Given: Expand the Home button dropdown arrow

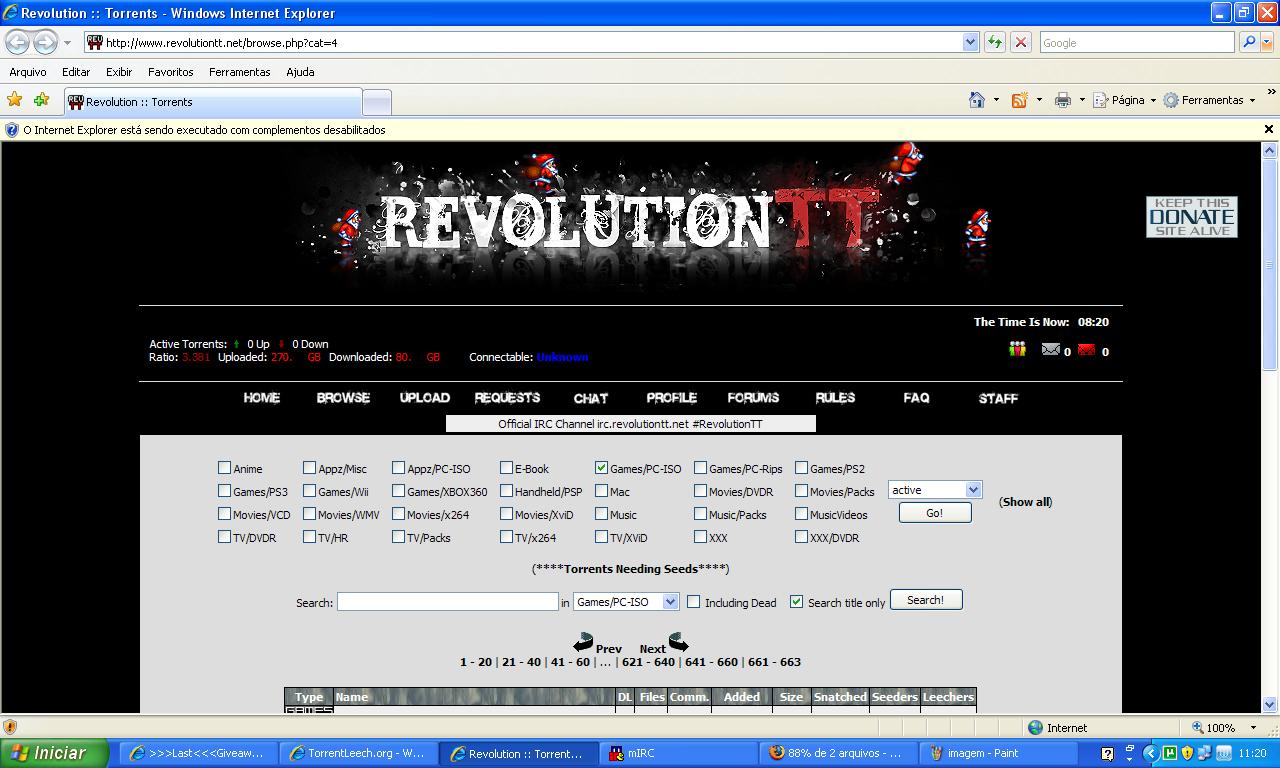Looking at the screenshot, I should [996, 100].
